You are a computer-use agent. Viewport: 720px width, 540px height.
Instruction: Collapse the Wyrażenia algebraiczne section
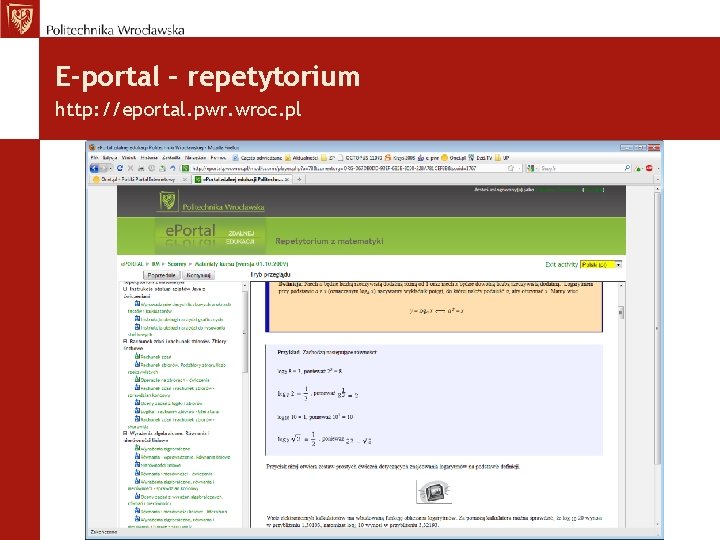click(x=125, y=433)
